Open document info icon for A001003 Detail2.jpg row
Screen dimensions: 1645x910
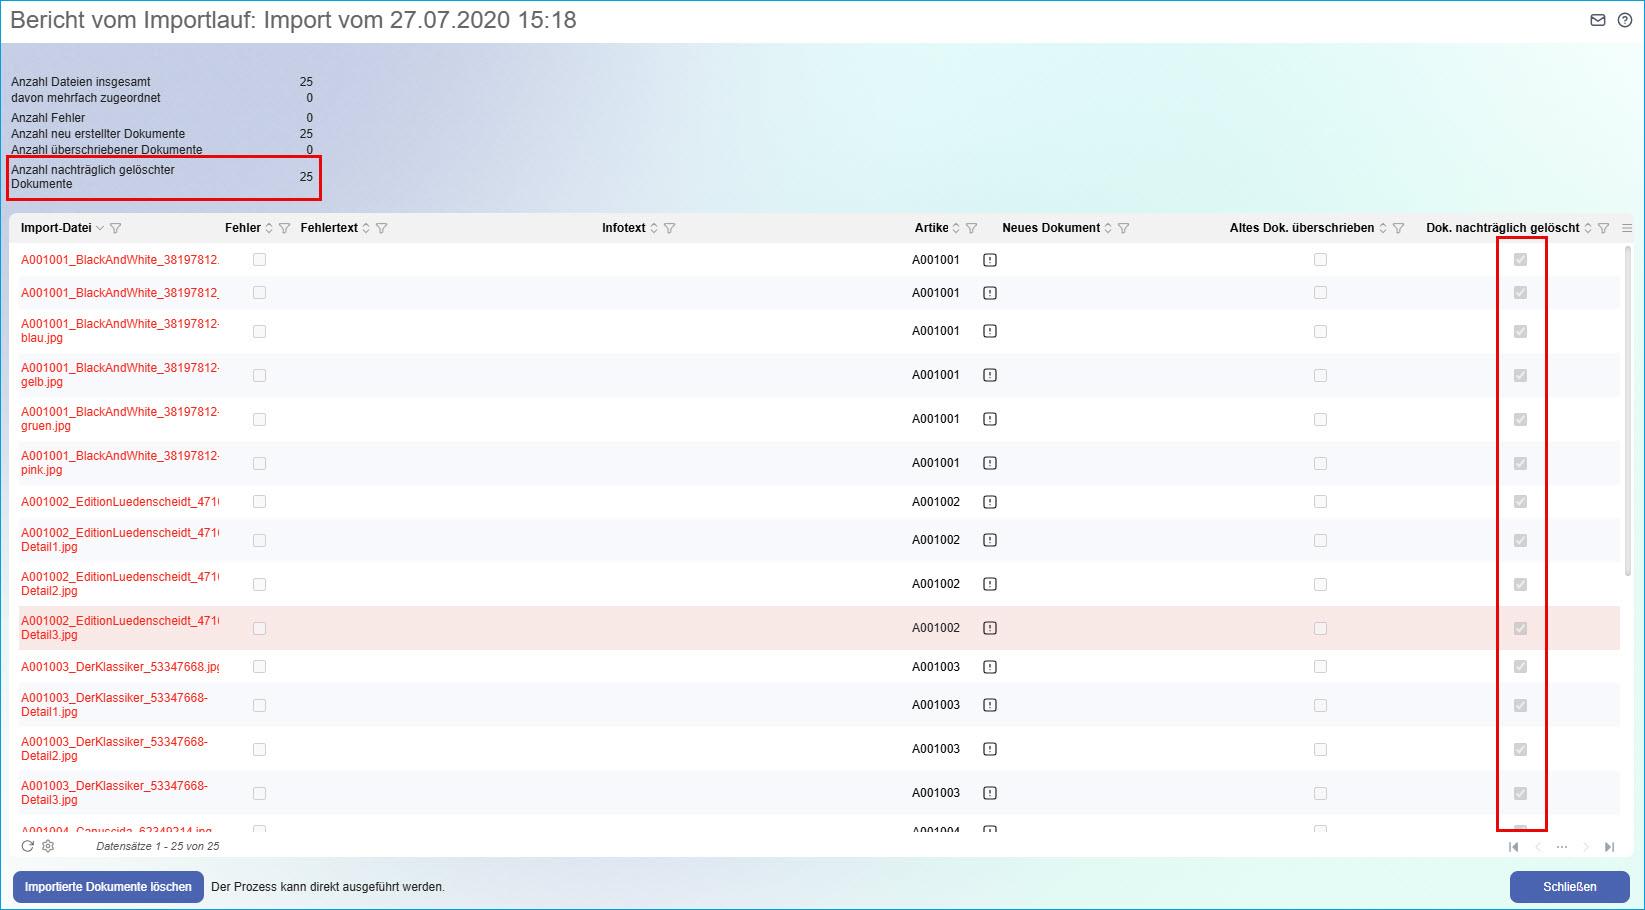click(990, 749)
